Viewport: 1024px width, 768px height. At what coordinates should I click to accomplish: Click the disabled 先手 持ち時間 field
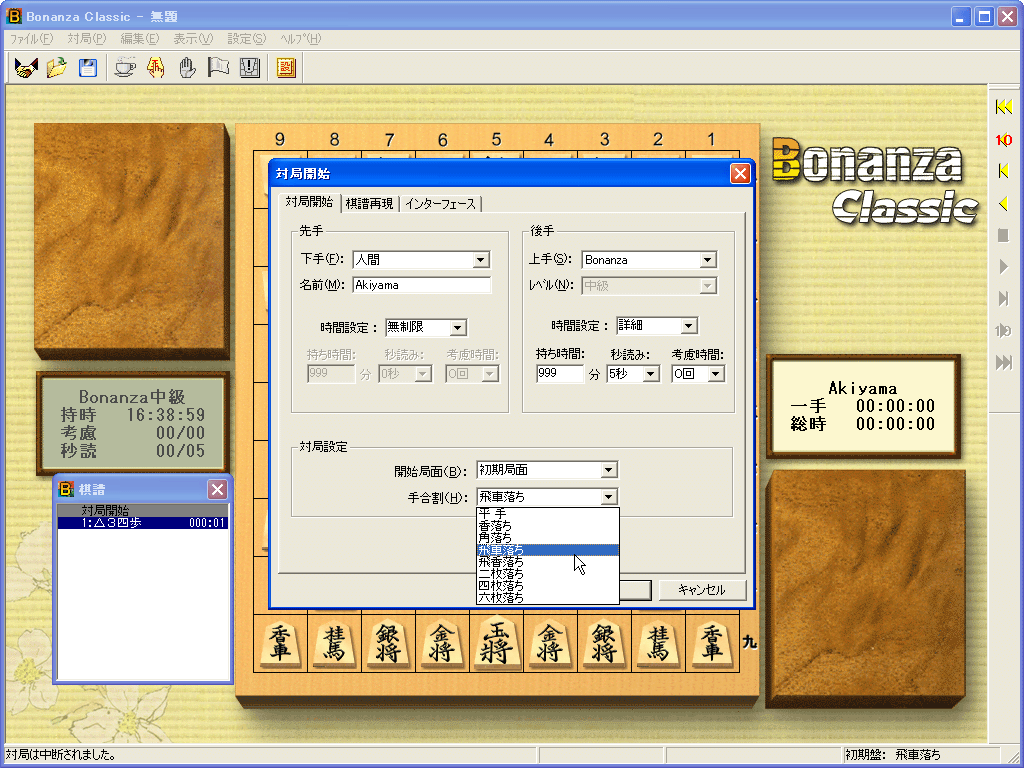[331, 374]
